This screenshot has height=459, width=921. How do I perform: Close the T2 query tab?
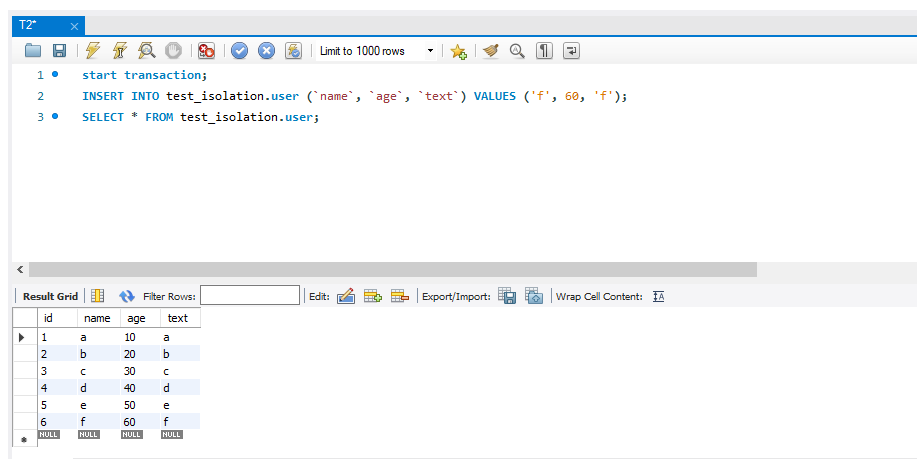pos(74,26)
